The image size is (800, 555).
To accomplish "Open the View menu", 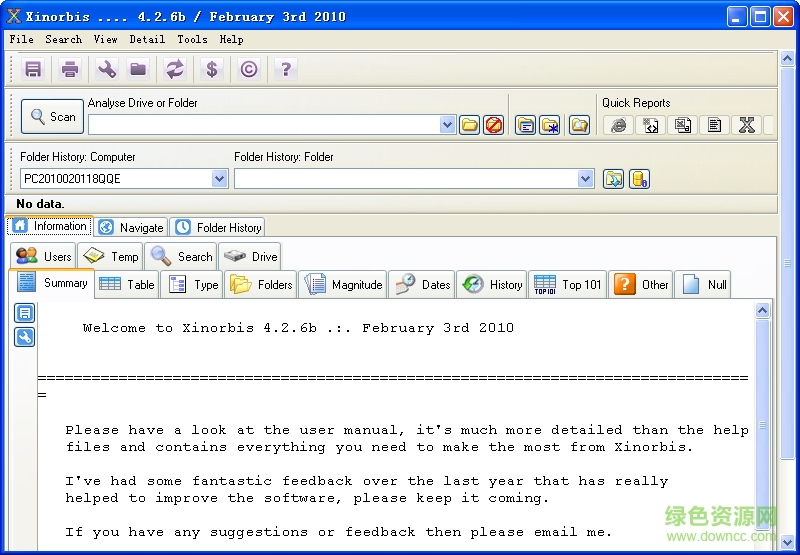I will pyautogui.click(x=106, y=39).
